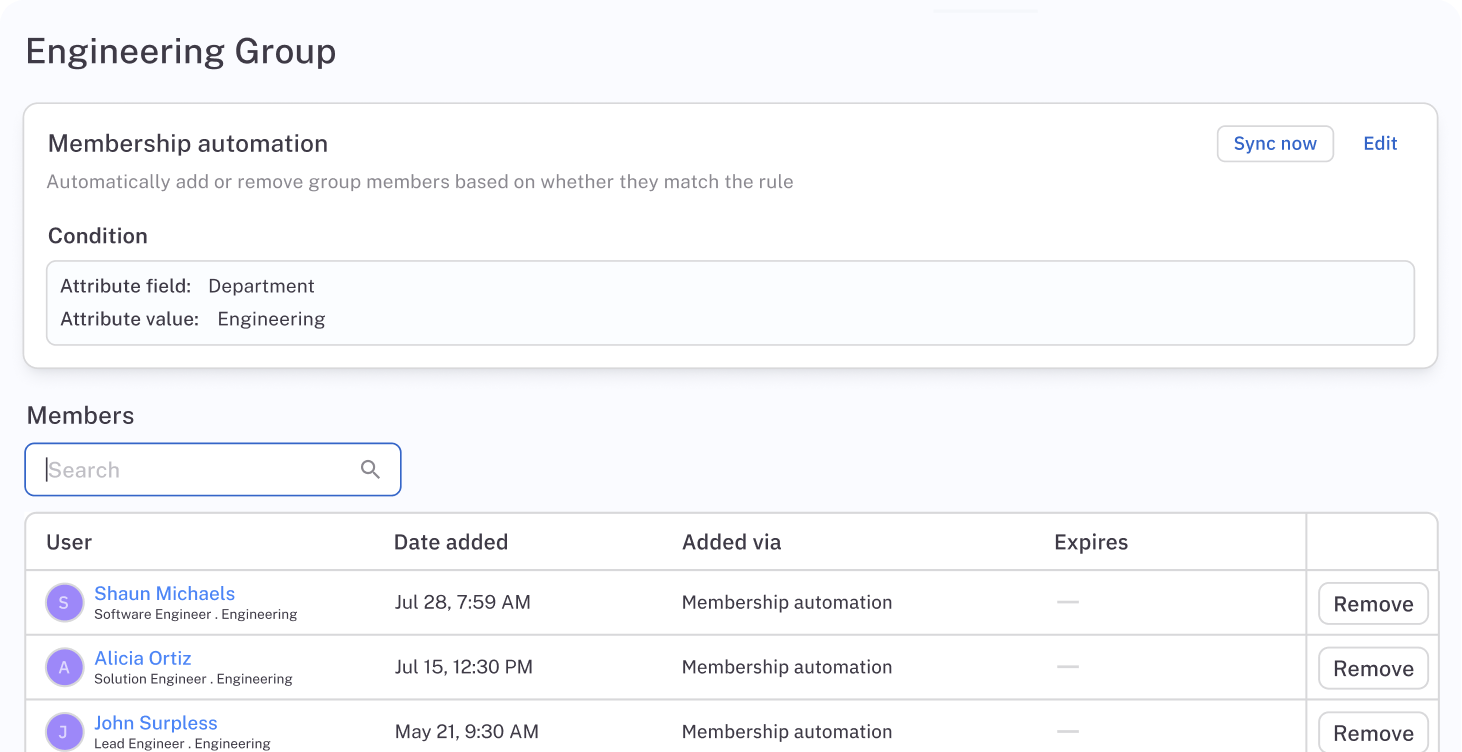Click Shaun Michaels' avatar
Viewport: 1462px width, 752px height.
tap(64, 602)
